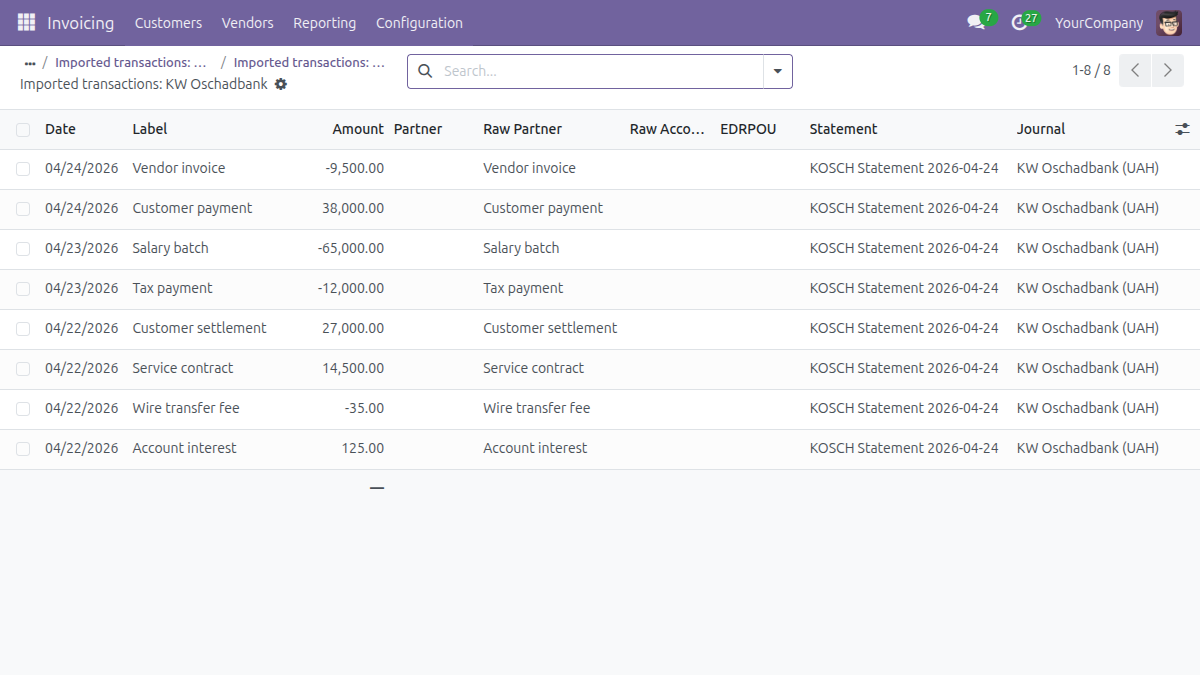Select the Tax payment row checkbox

[x=23, y=289]
